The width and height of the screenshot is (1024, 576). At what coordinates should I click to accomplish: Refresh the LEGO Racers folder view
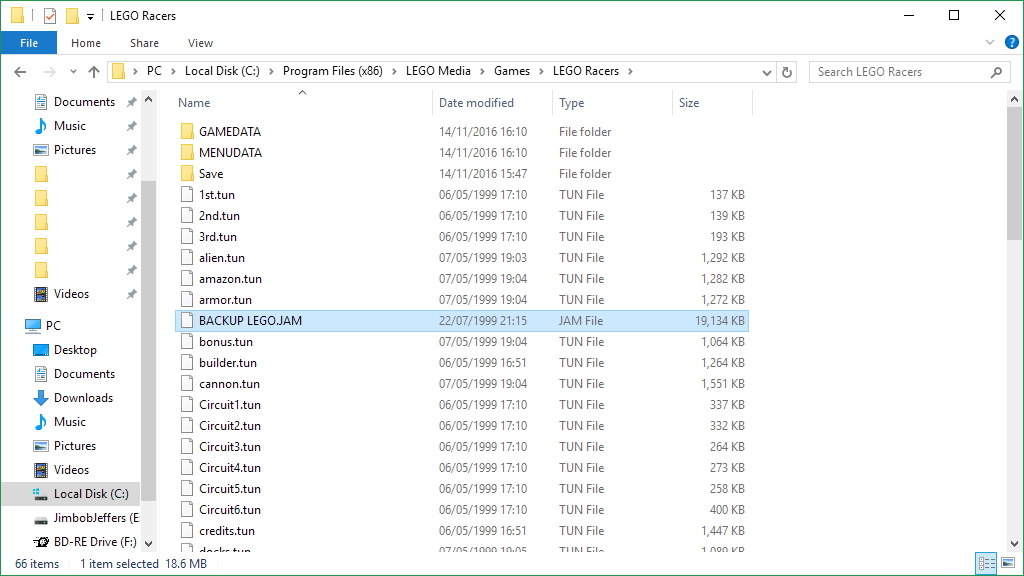pos(787,72)
